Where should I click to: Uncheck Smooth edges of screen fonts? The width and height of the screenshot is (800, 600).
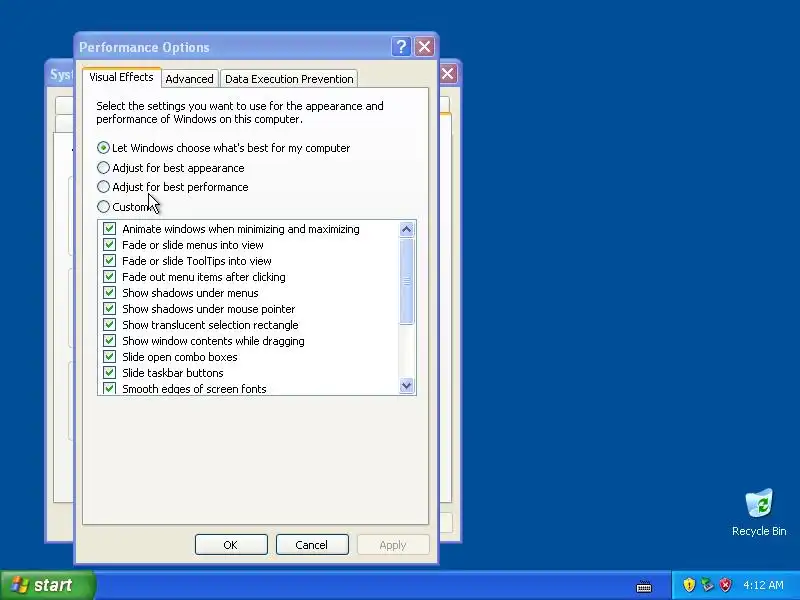[109, 388]
